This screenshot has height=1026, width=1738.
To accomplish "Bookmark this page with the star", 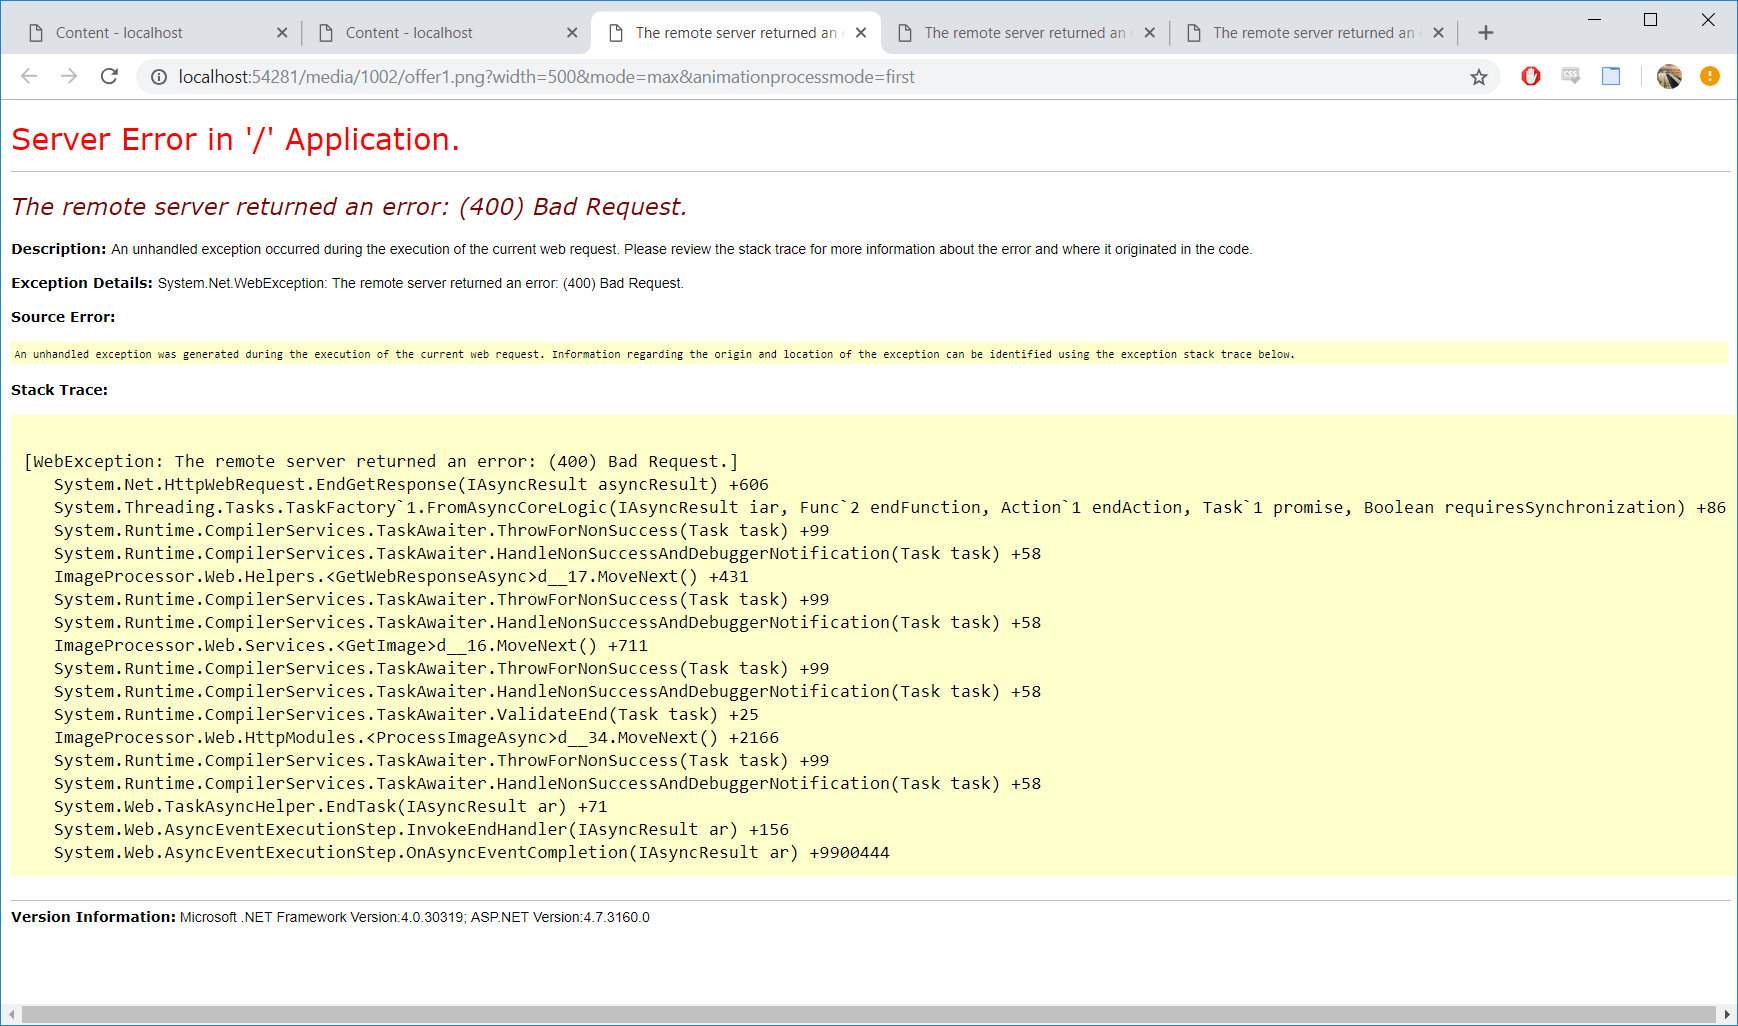I will pyautogui.click(x=1479, y=77).
